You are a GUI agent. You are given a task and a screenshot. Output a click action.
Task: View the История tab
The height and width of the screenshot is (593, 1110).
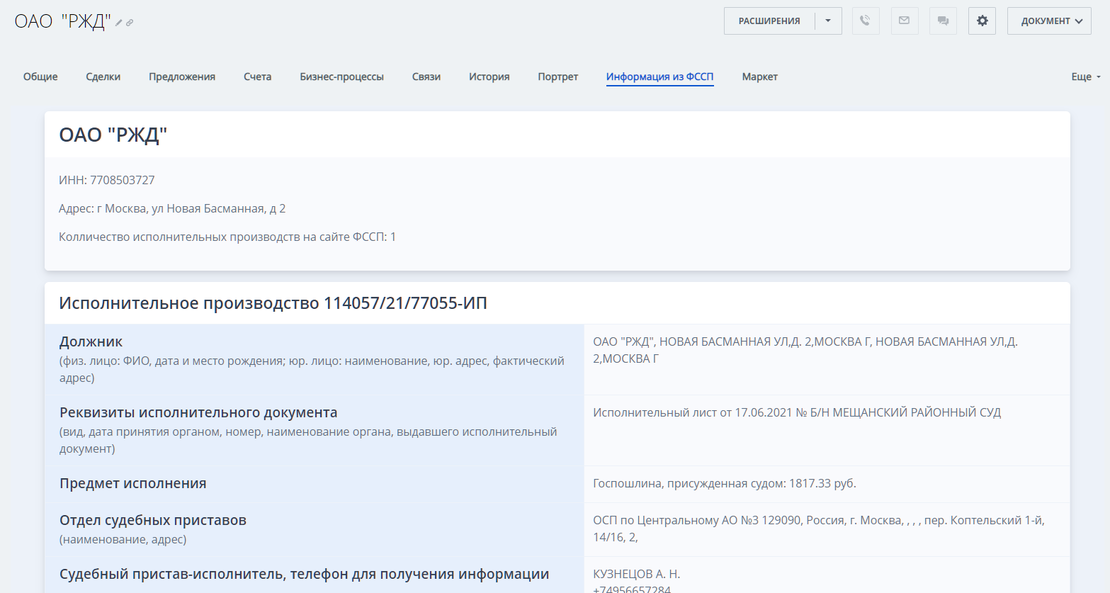coord(488,76)
